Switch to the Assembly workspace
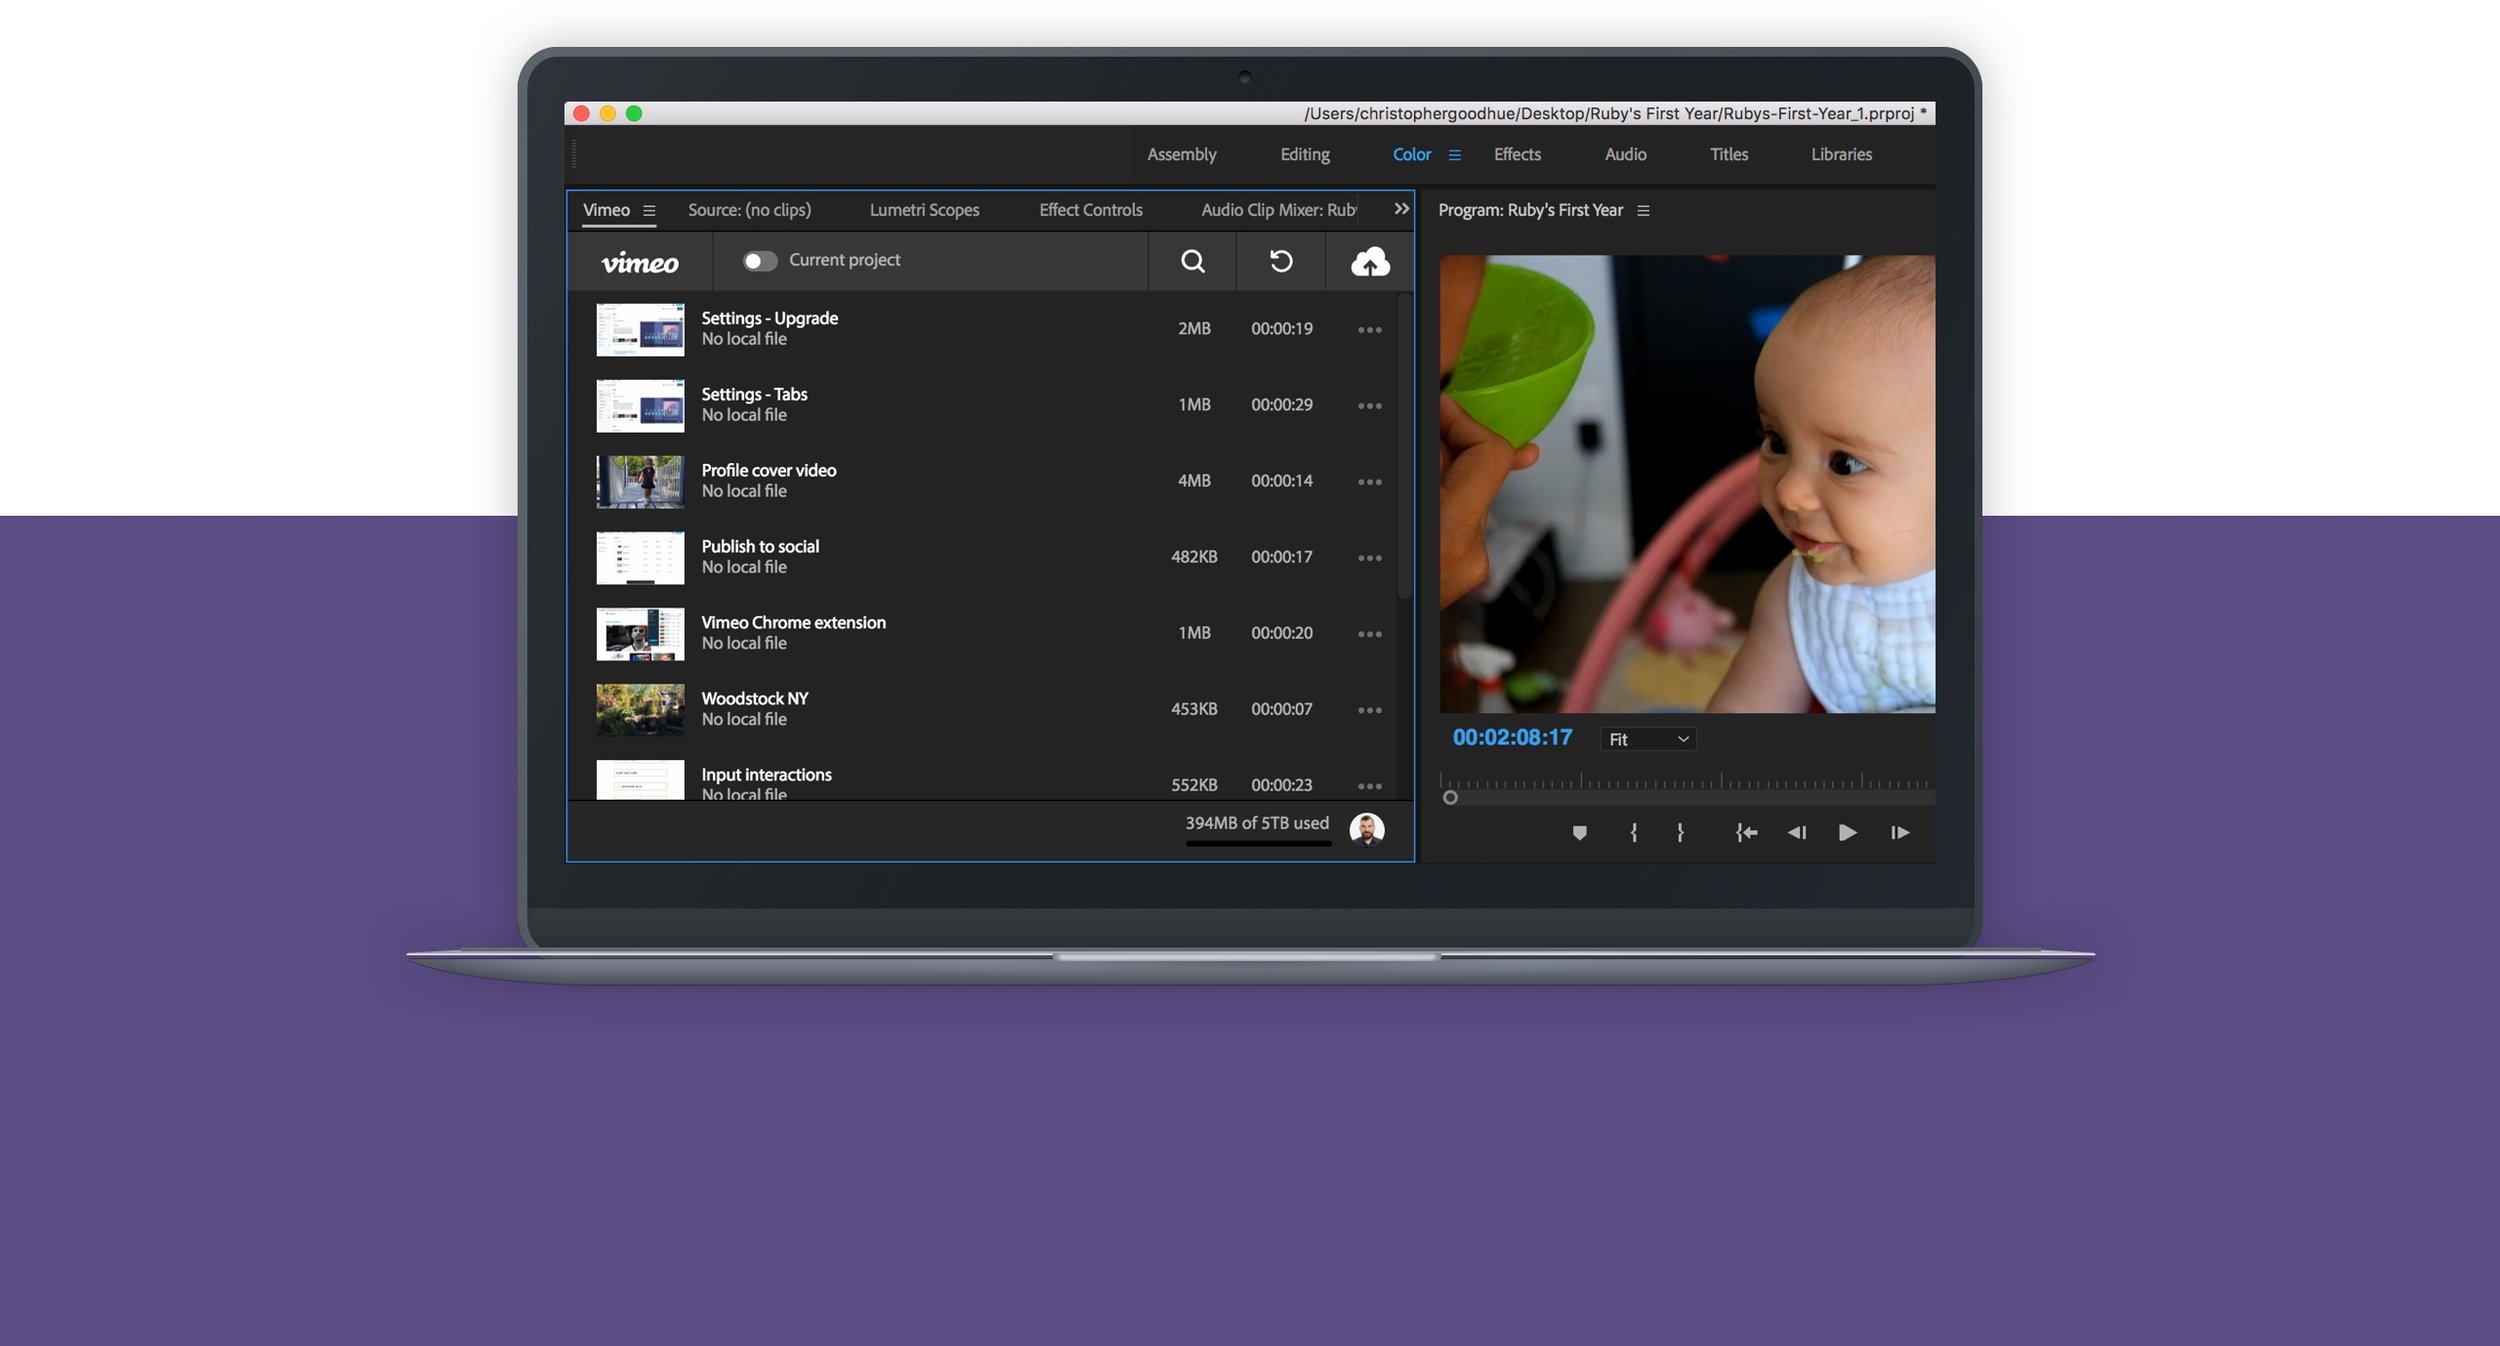This screenshot has height=1346, width=2500. click(x=1181, y=154)
